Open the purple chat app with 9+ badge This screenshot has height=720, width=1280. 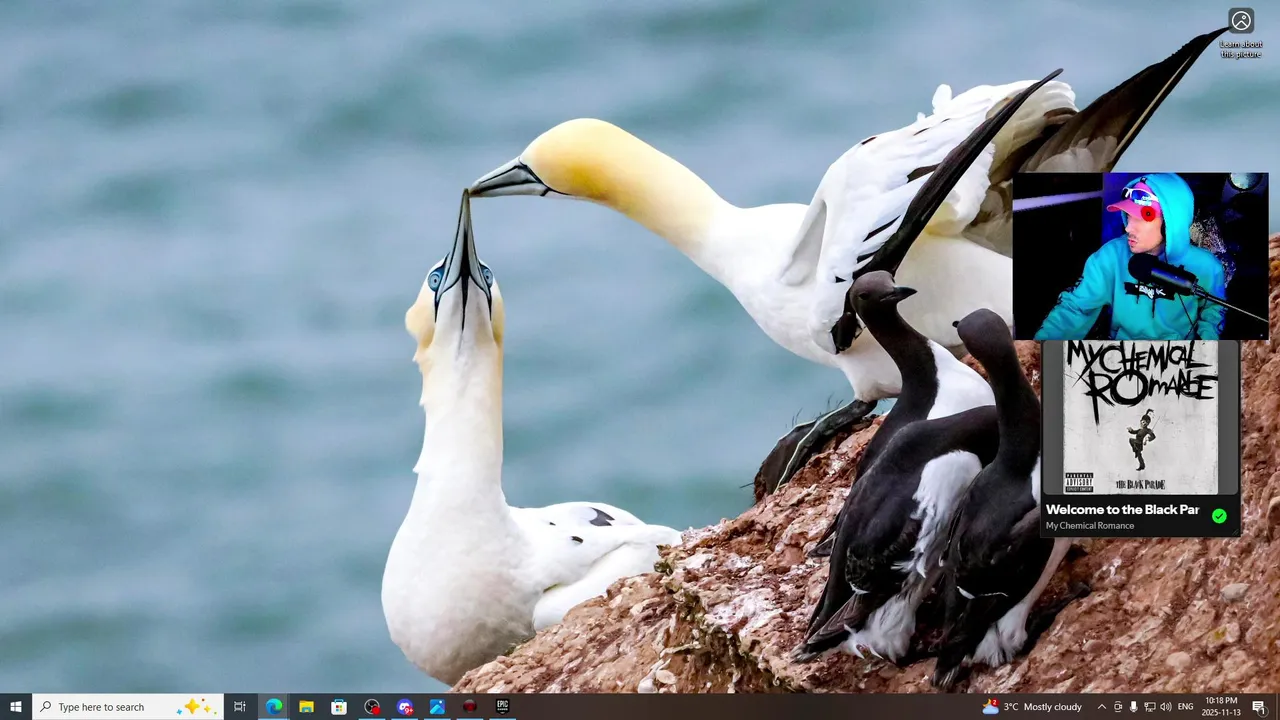click(404, 707)
